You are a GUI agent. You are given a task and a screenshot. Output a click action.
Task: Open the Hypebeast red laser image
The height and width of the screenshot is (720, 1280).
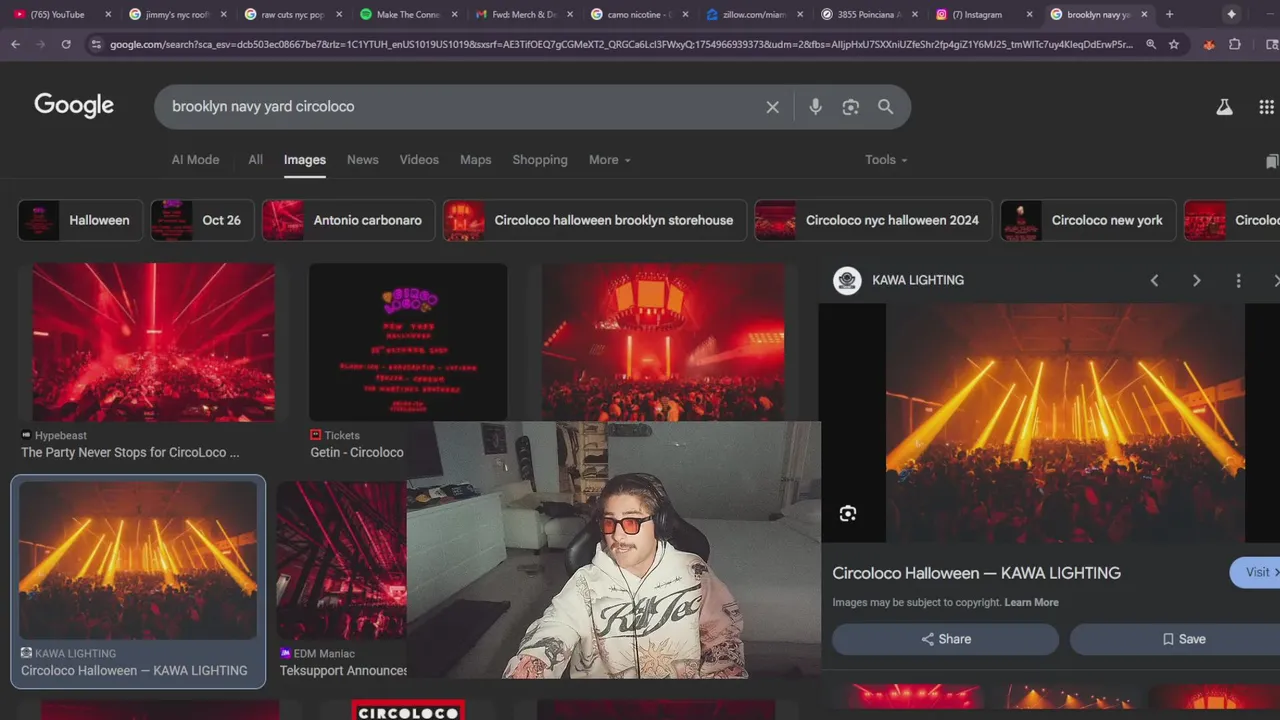[x=154, y=342]
